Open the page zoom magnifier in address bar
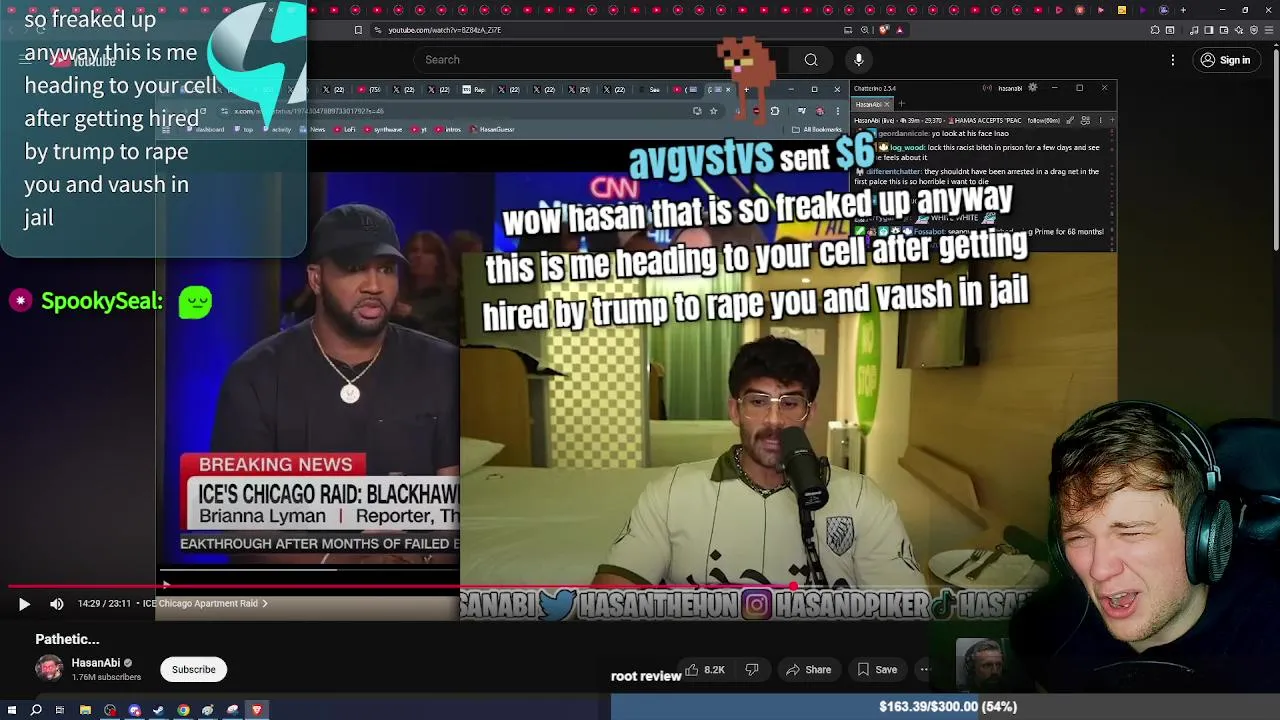The image size is (1280, 720). click(865, 30)
